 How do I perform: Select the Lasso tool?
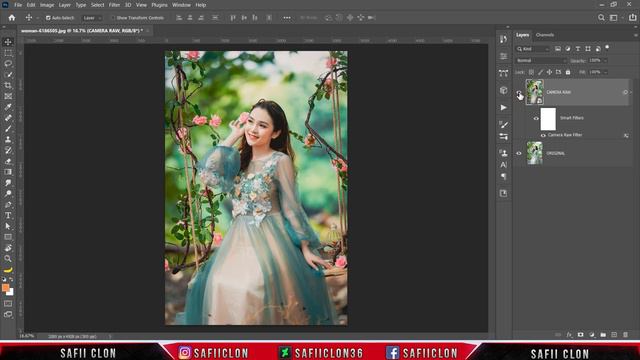[8, 64]
